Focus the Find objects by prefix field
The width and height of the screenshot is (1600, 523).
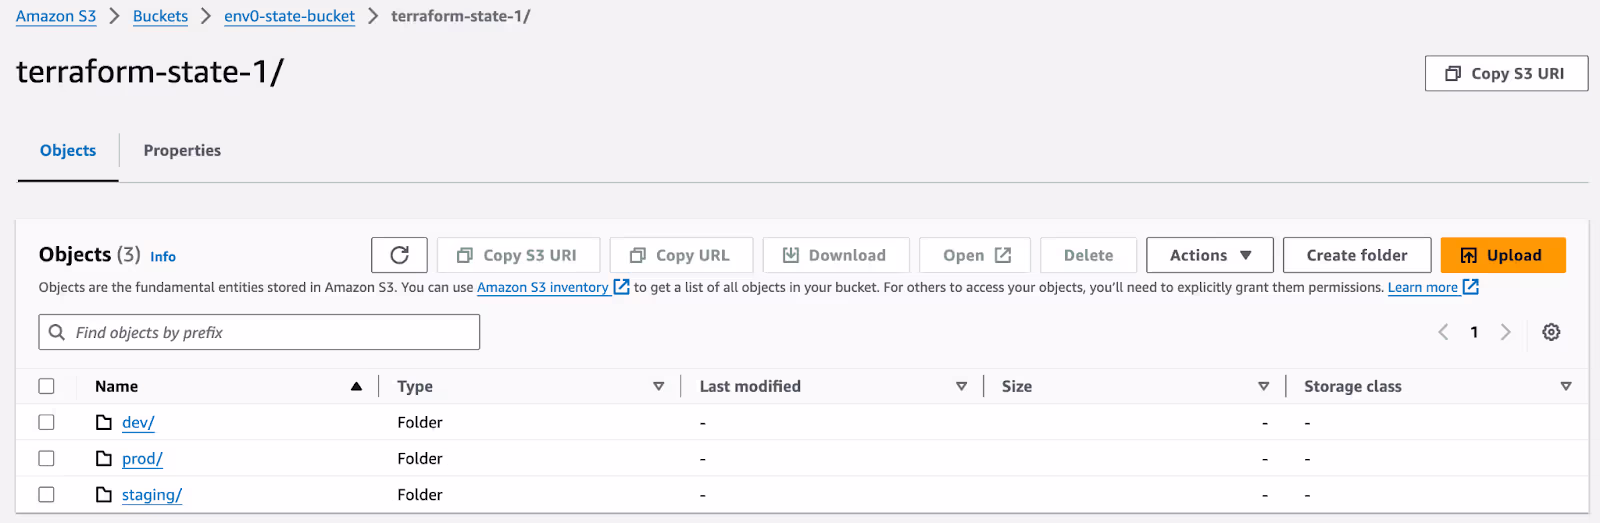259,332
